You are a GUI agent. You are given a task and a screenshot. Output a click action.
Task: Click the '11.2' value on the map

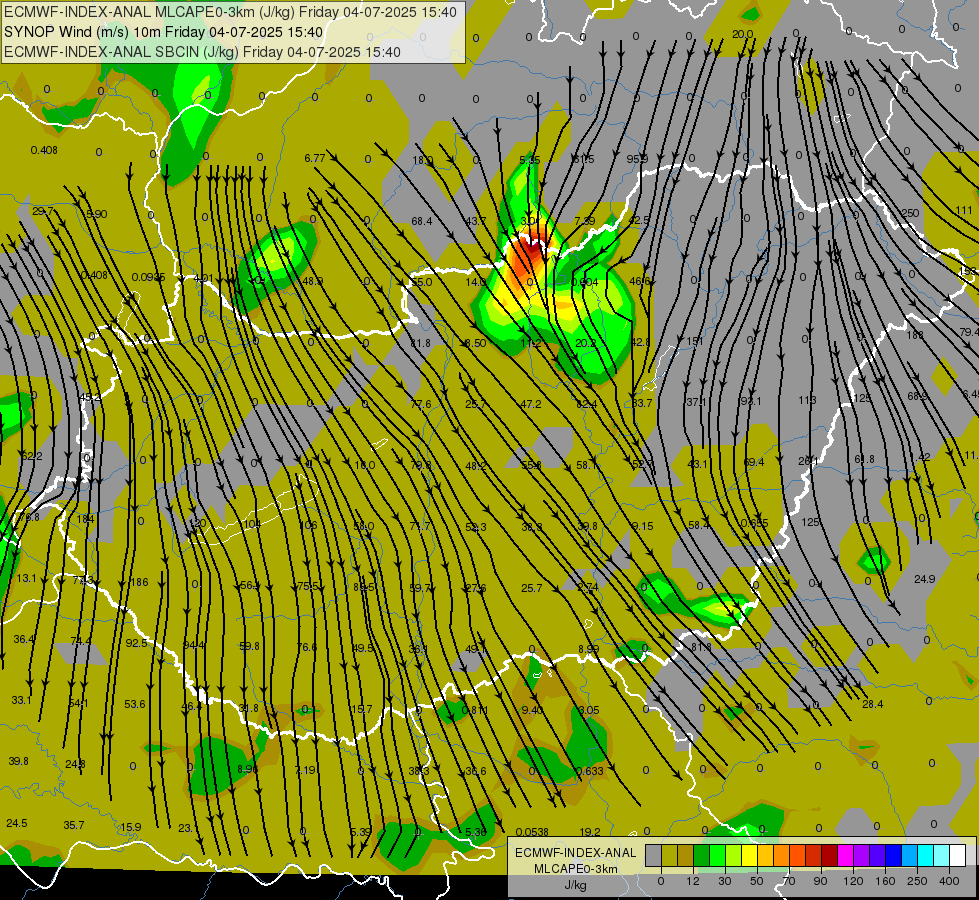[x=531, y=343]
